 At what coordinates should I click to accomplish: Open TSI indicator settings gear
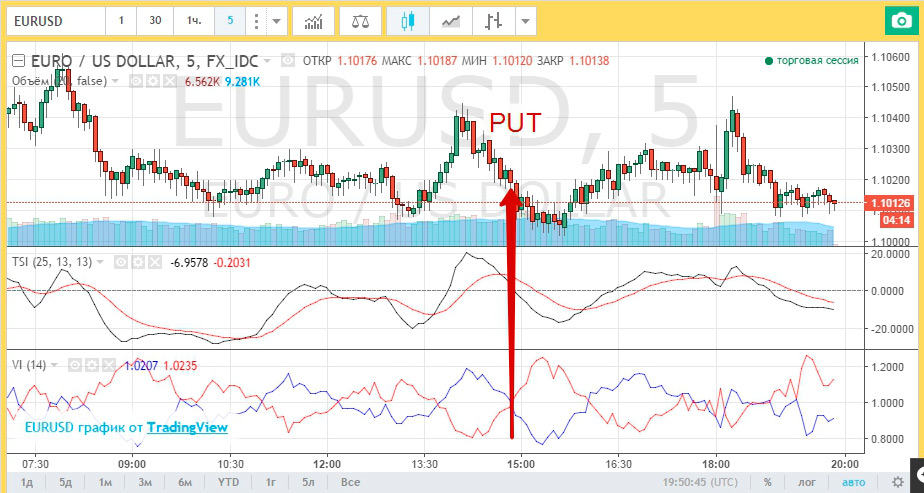[136, 261]
